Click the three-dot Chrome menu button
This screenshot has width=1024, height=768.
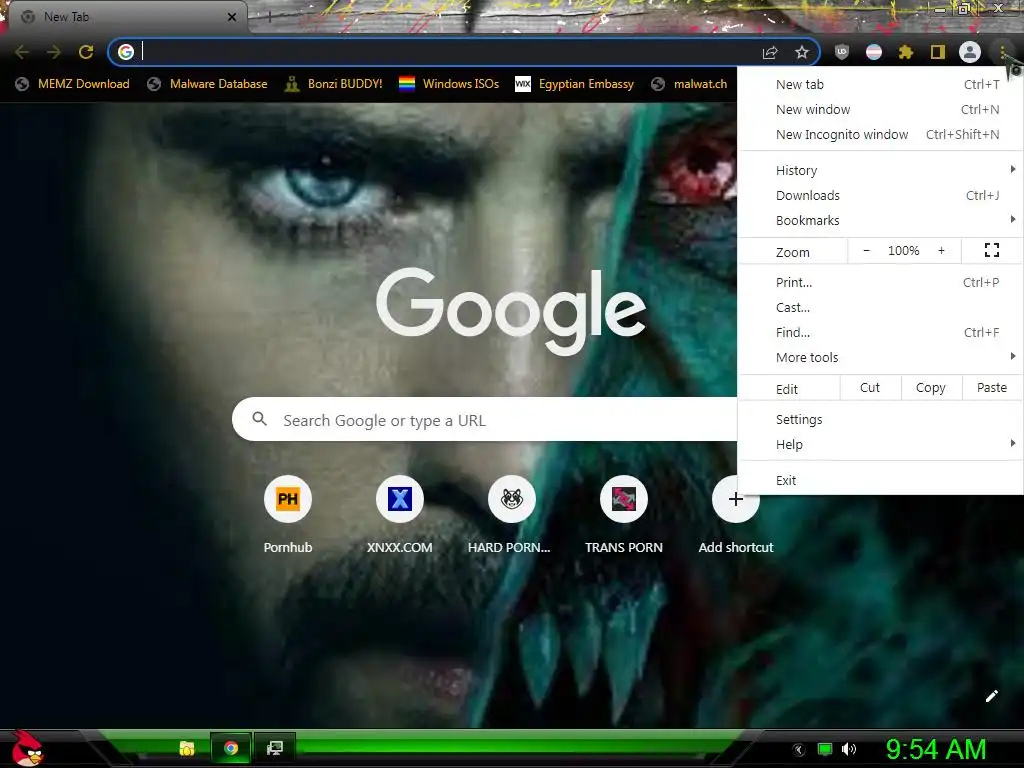1002,52
